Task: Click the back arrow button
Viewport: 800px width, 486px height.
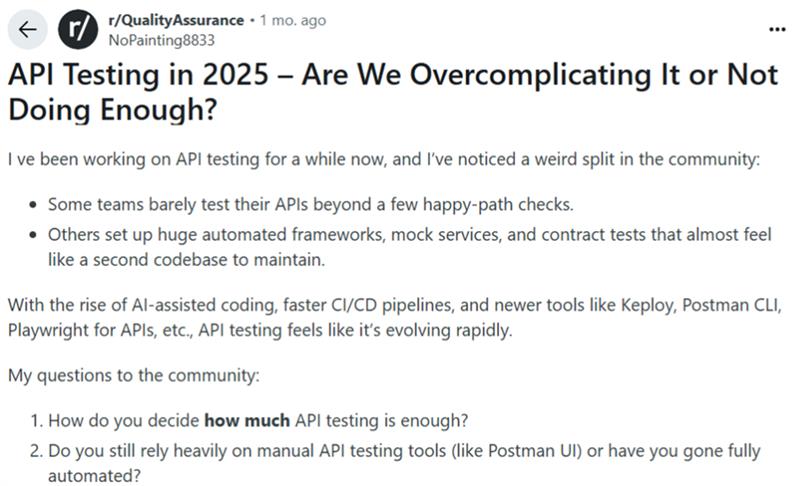Action: coord(27,30)
